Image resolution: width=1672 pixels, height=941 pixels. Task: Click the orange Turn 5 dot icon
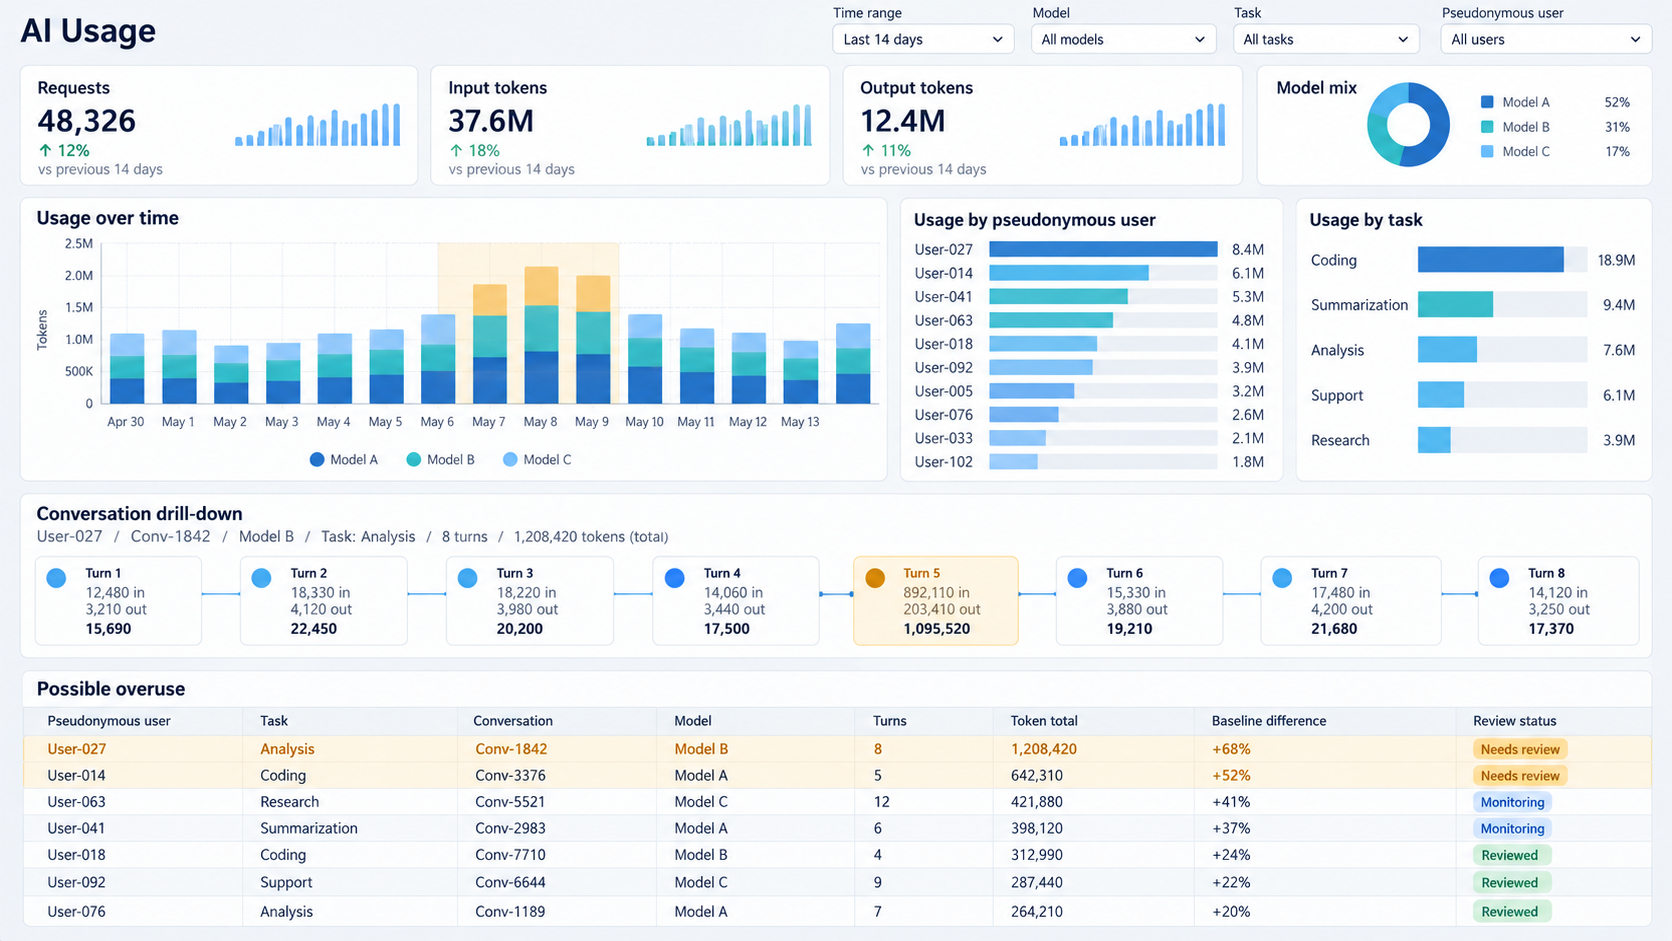875,578
